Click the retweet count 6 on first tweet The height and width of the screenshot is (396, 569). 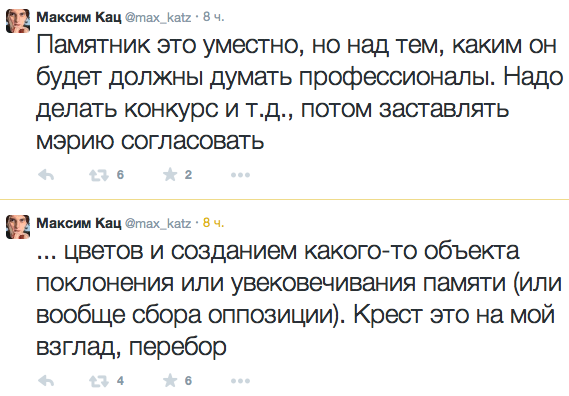pyautogui.click(x=120, y=175)
